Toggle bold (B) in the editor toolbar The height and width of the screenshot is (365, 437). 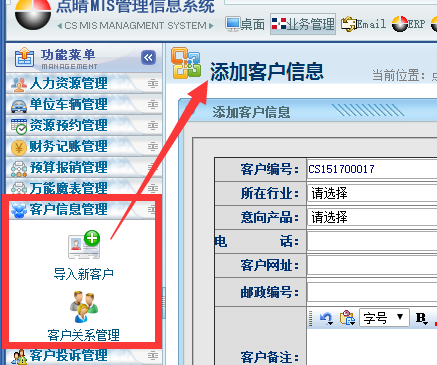(421, 318)
